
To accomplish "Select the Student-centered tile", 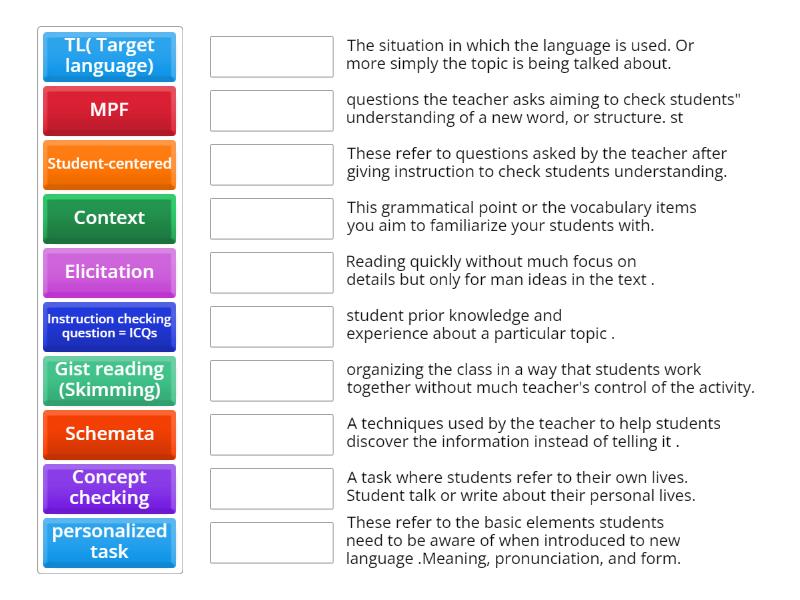I will [108, 164].
